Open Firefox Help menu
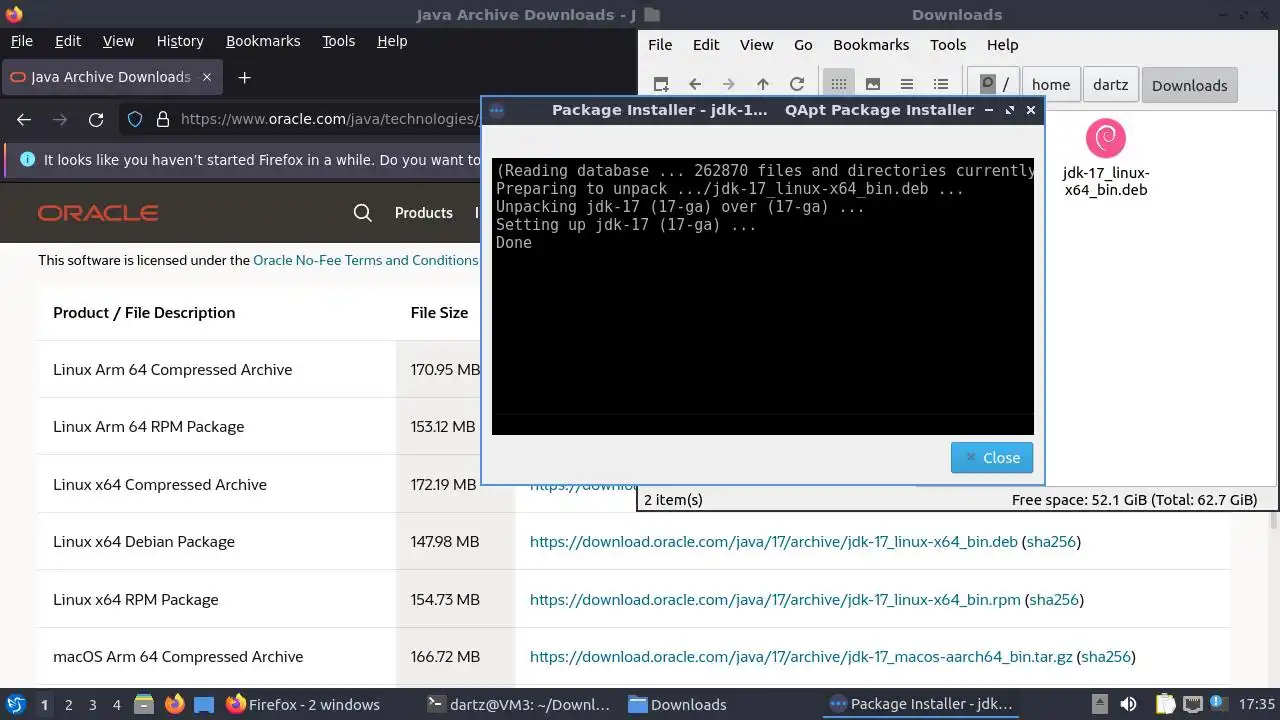Viewport: 1280px width, 720px height. tap(392, 41)
